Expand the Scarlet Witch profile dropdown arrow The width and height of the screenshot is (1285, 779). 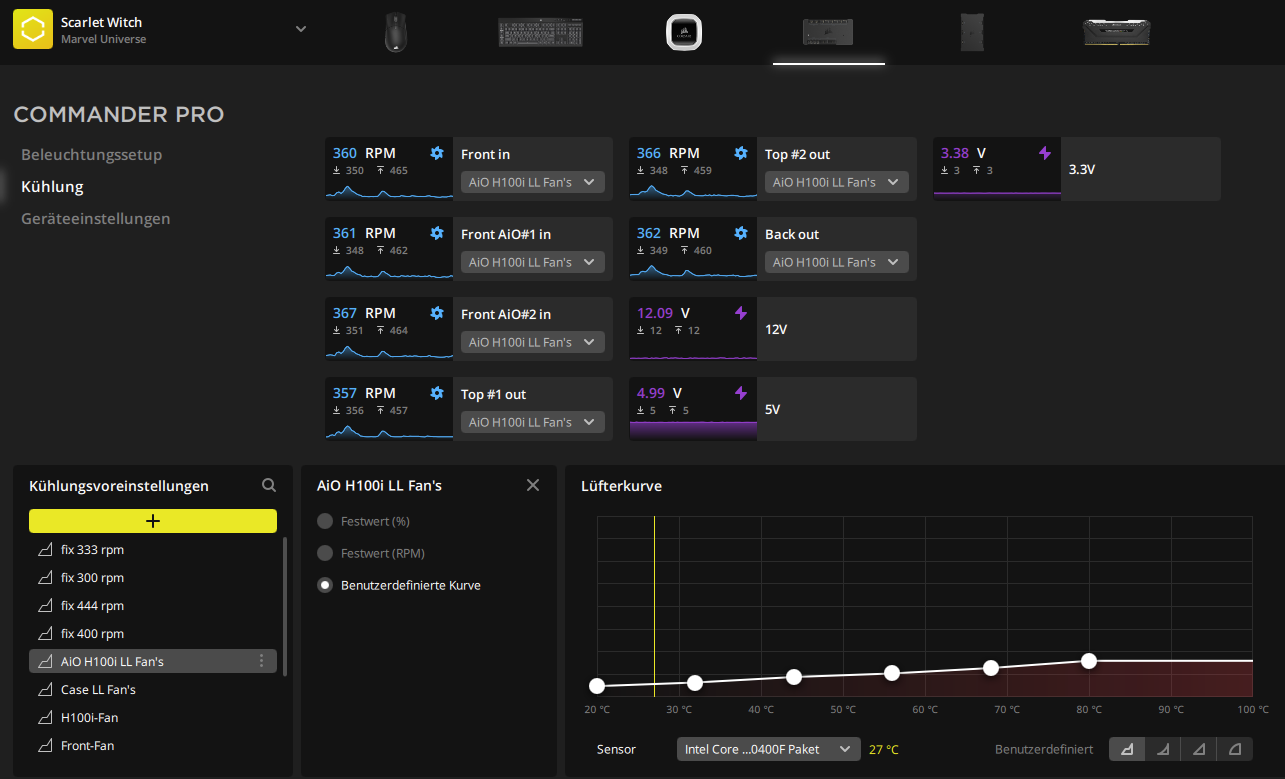301,29
